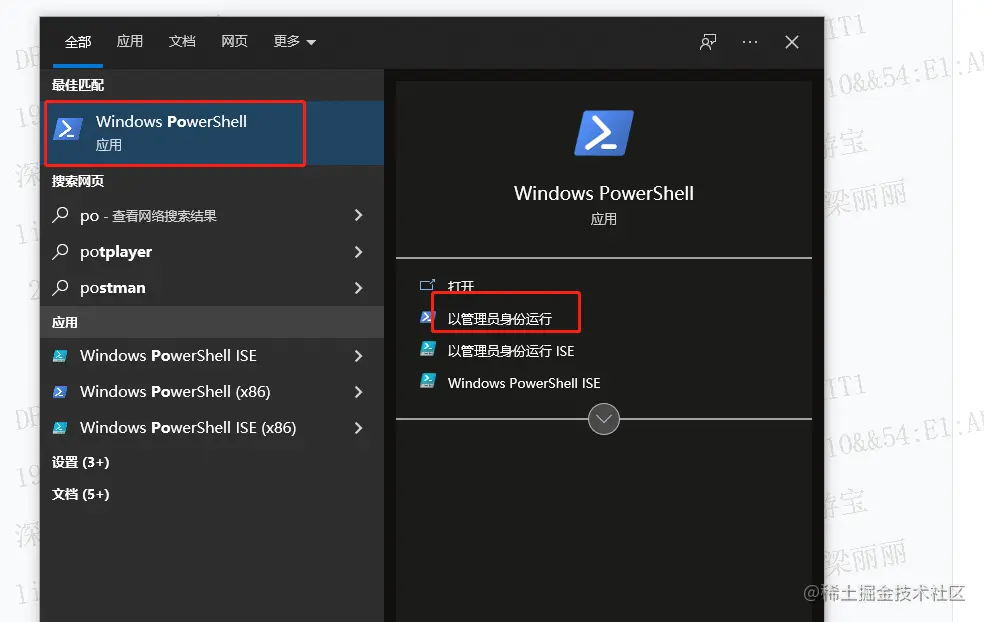Show the 文档 (5+) results
Screen dimensions: 984x622
[x=80, y=495]
